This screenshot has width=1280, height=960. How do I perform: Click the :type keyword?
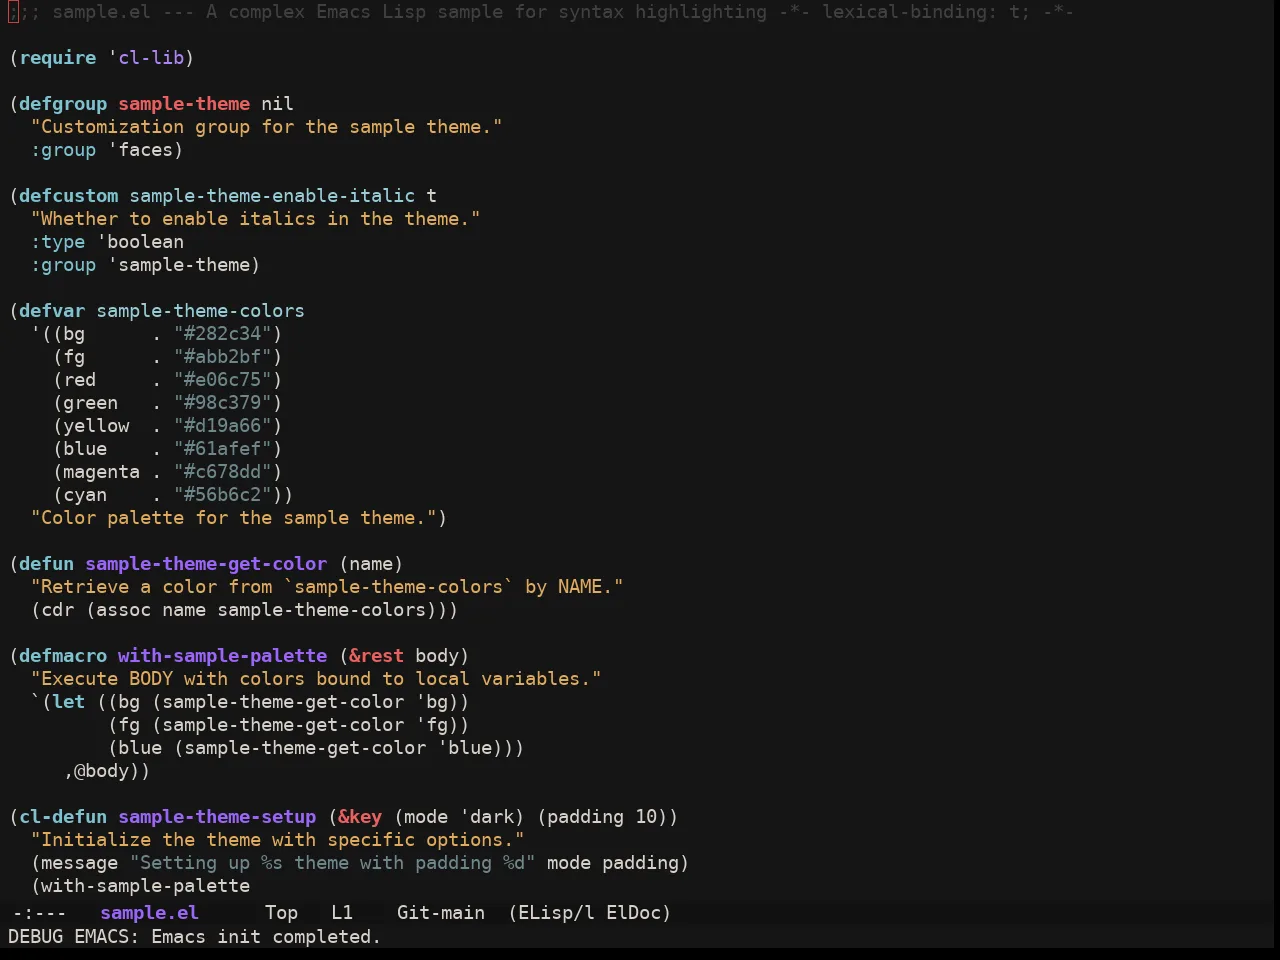point(58,242)
